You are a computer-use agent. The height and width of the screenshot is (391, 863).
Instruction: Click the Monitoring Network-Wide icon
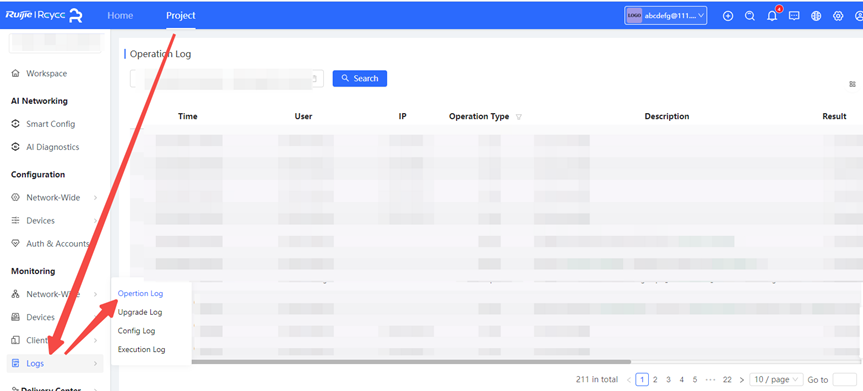(x=15, y=294)
